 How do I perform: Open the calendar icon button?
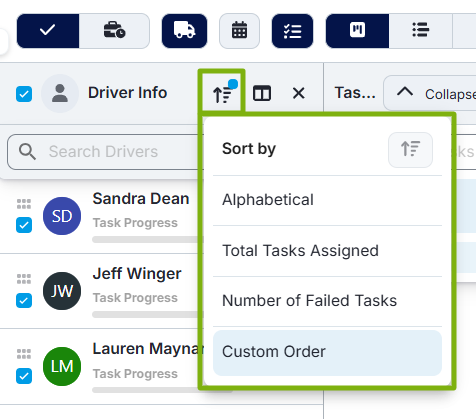click(x=239, y=31)
